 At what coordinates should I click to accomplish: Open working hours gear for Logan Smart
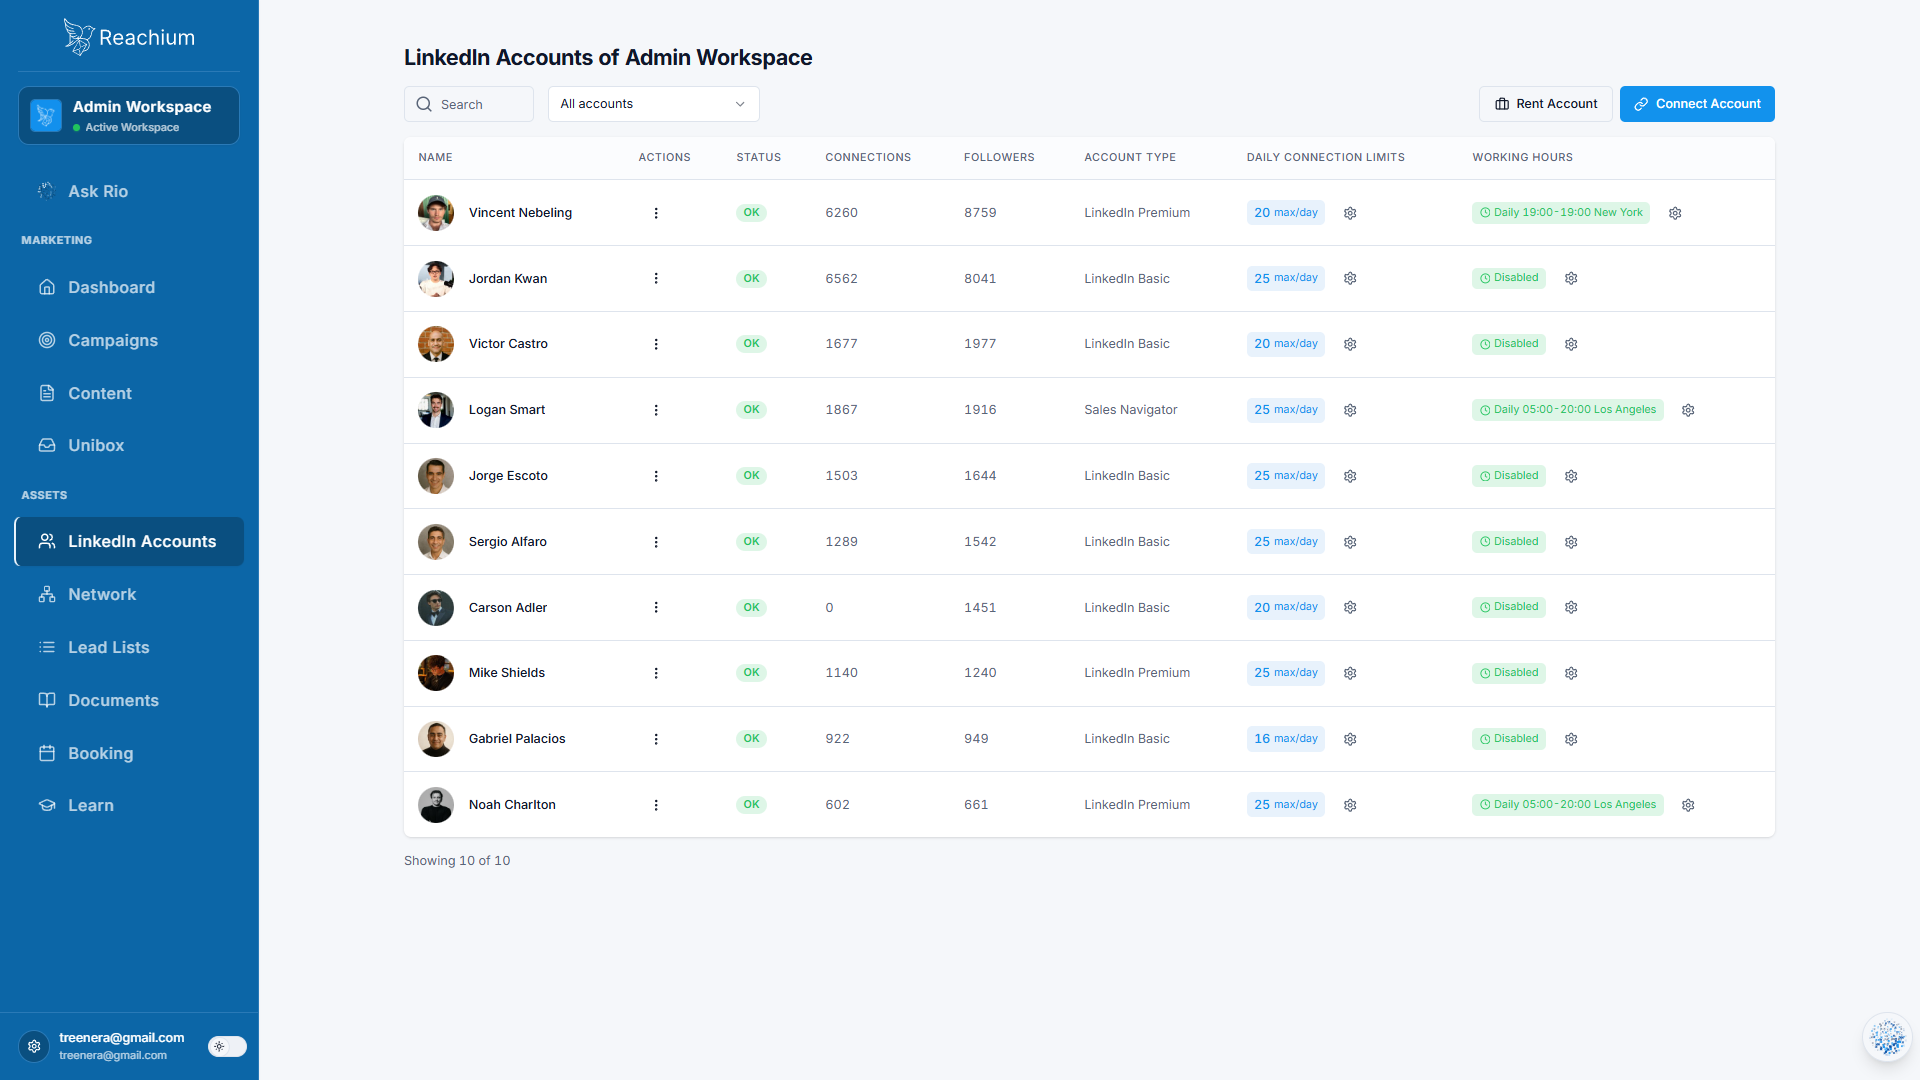click(1688, 410)
